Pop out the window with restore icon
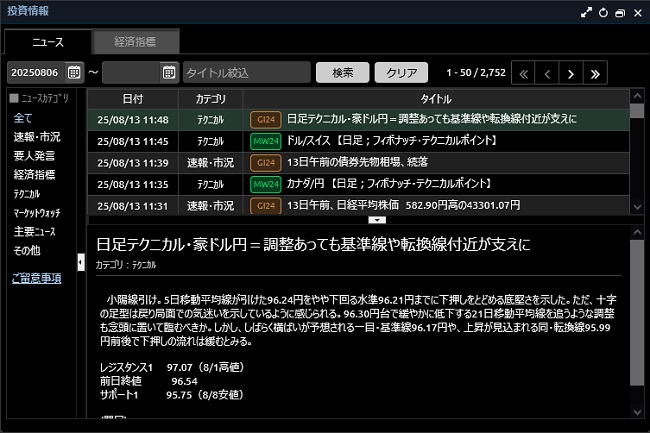Image resolution: width=650 pixels, height=433 pixels. [x=620, y=13]
